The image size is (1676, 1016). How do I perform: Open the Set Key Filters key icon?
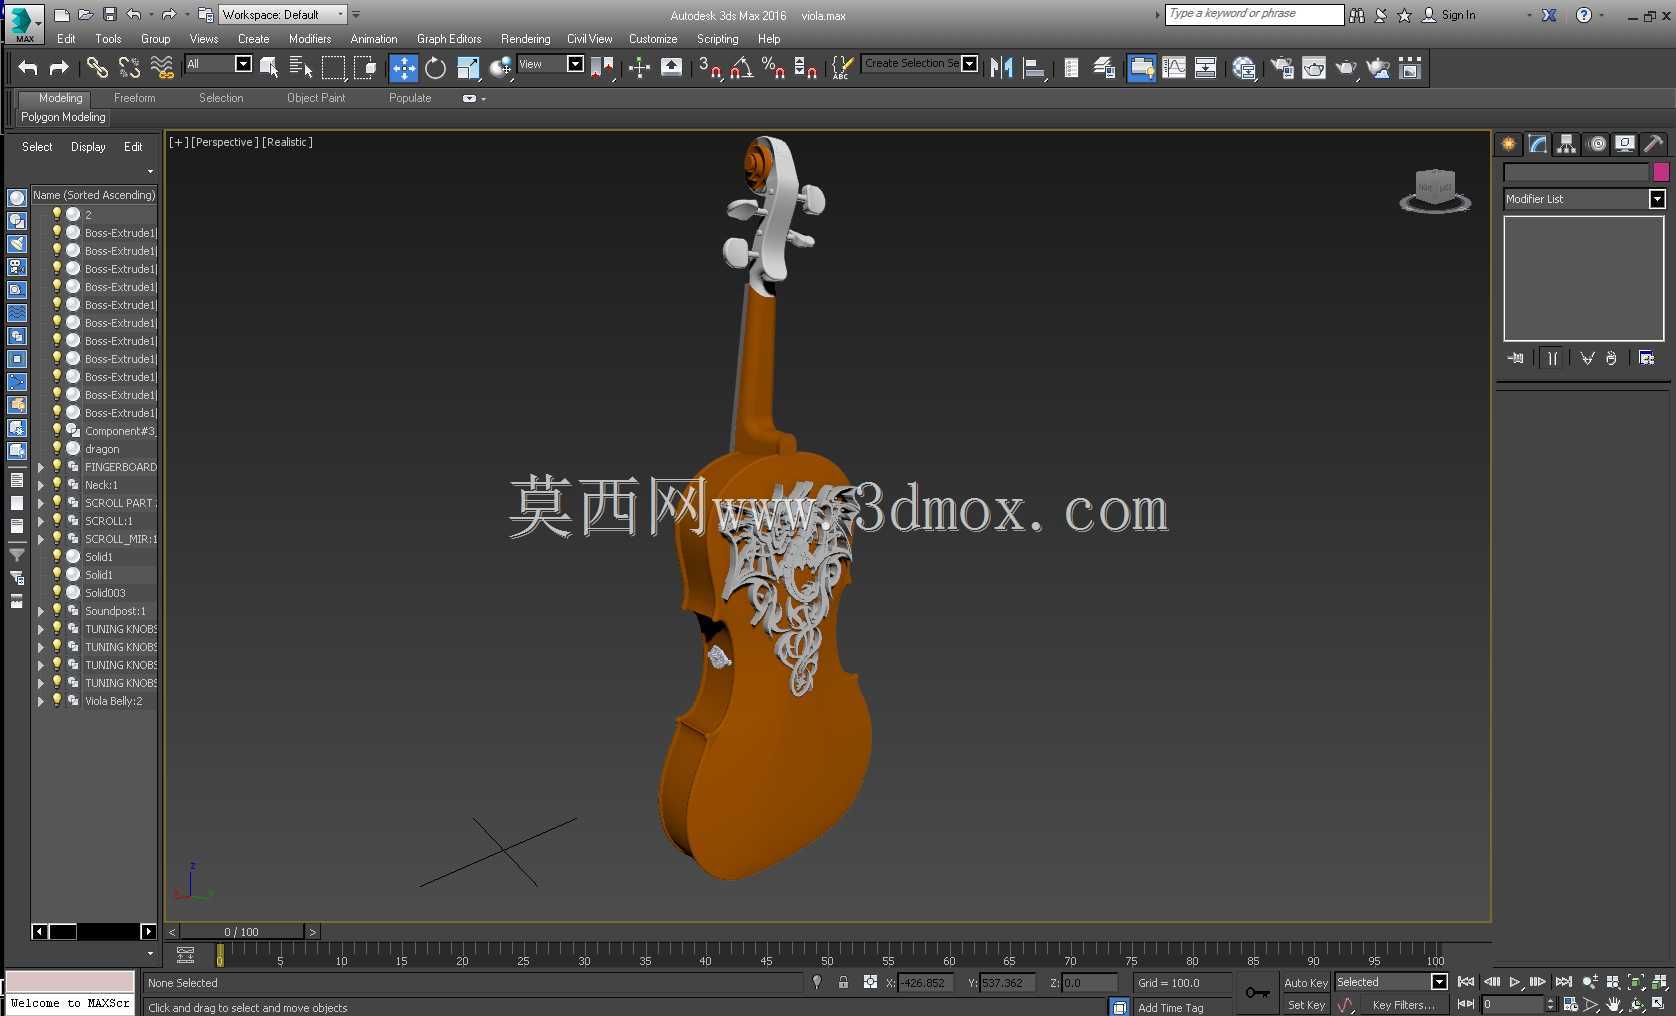pyautogui.click(x=1257, y=992)
